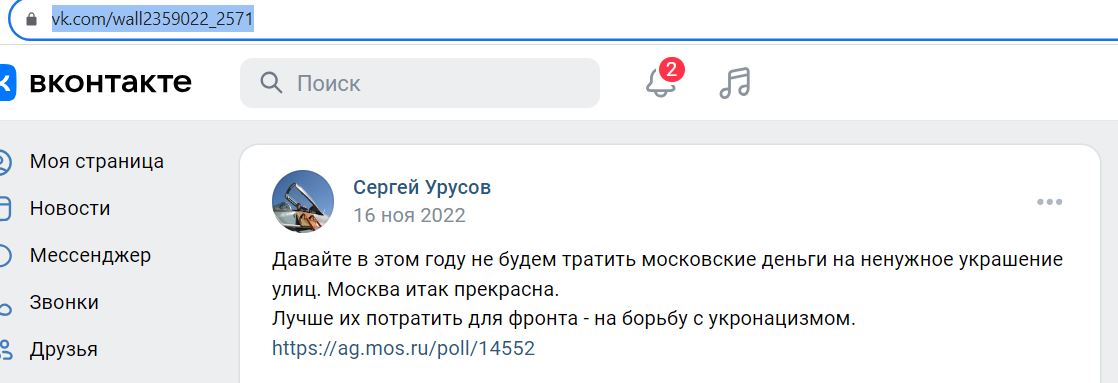Select Звонки in the sidebar
The image size is (1118, 383).
tap(64, 302)
